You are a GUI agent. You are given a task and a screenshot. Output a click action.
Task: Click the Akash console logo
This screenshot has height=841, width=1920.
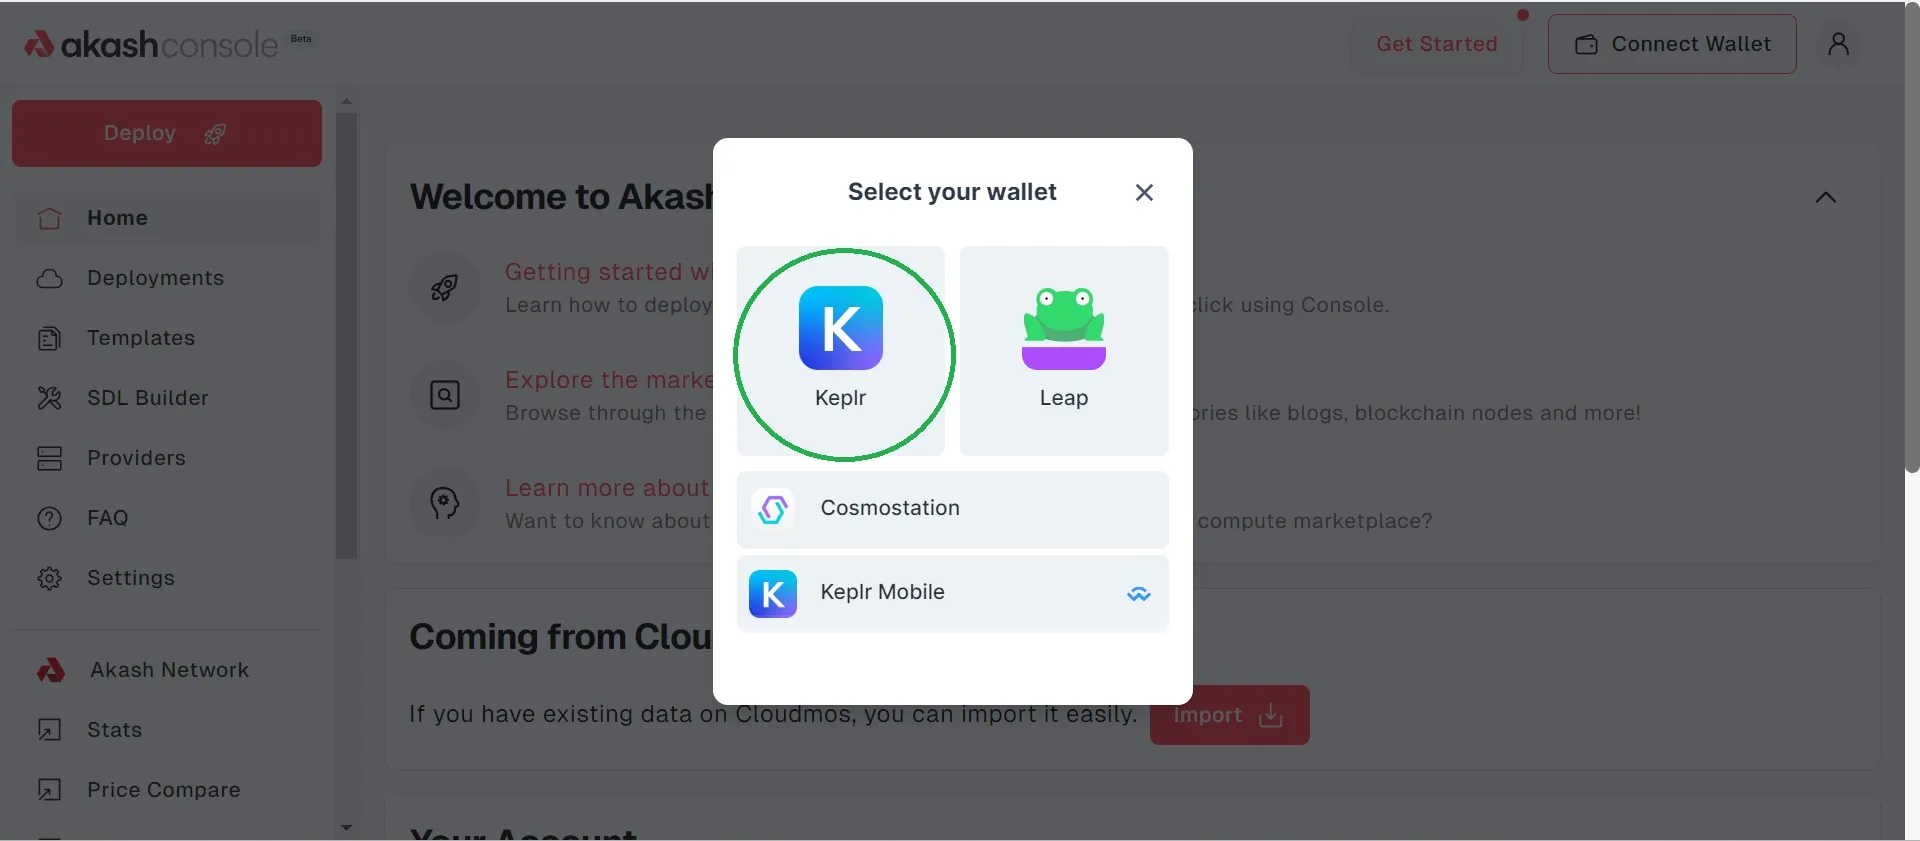coord(150,44)
